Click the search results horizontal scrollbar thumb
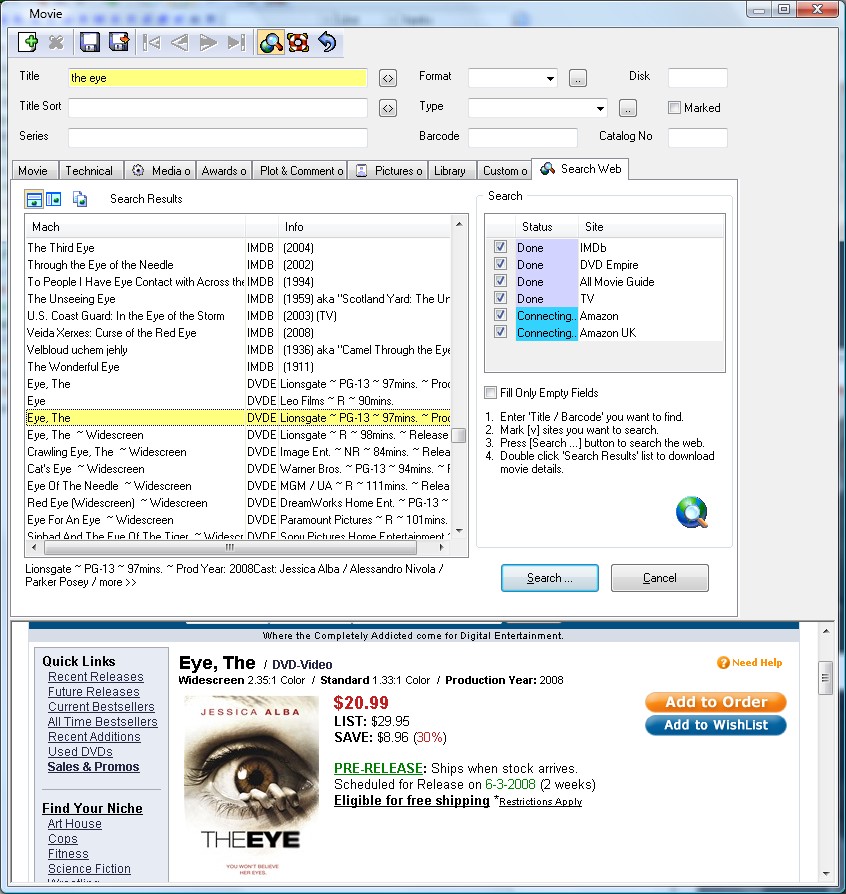The image size is (846, 894). point(230,548)
